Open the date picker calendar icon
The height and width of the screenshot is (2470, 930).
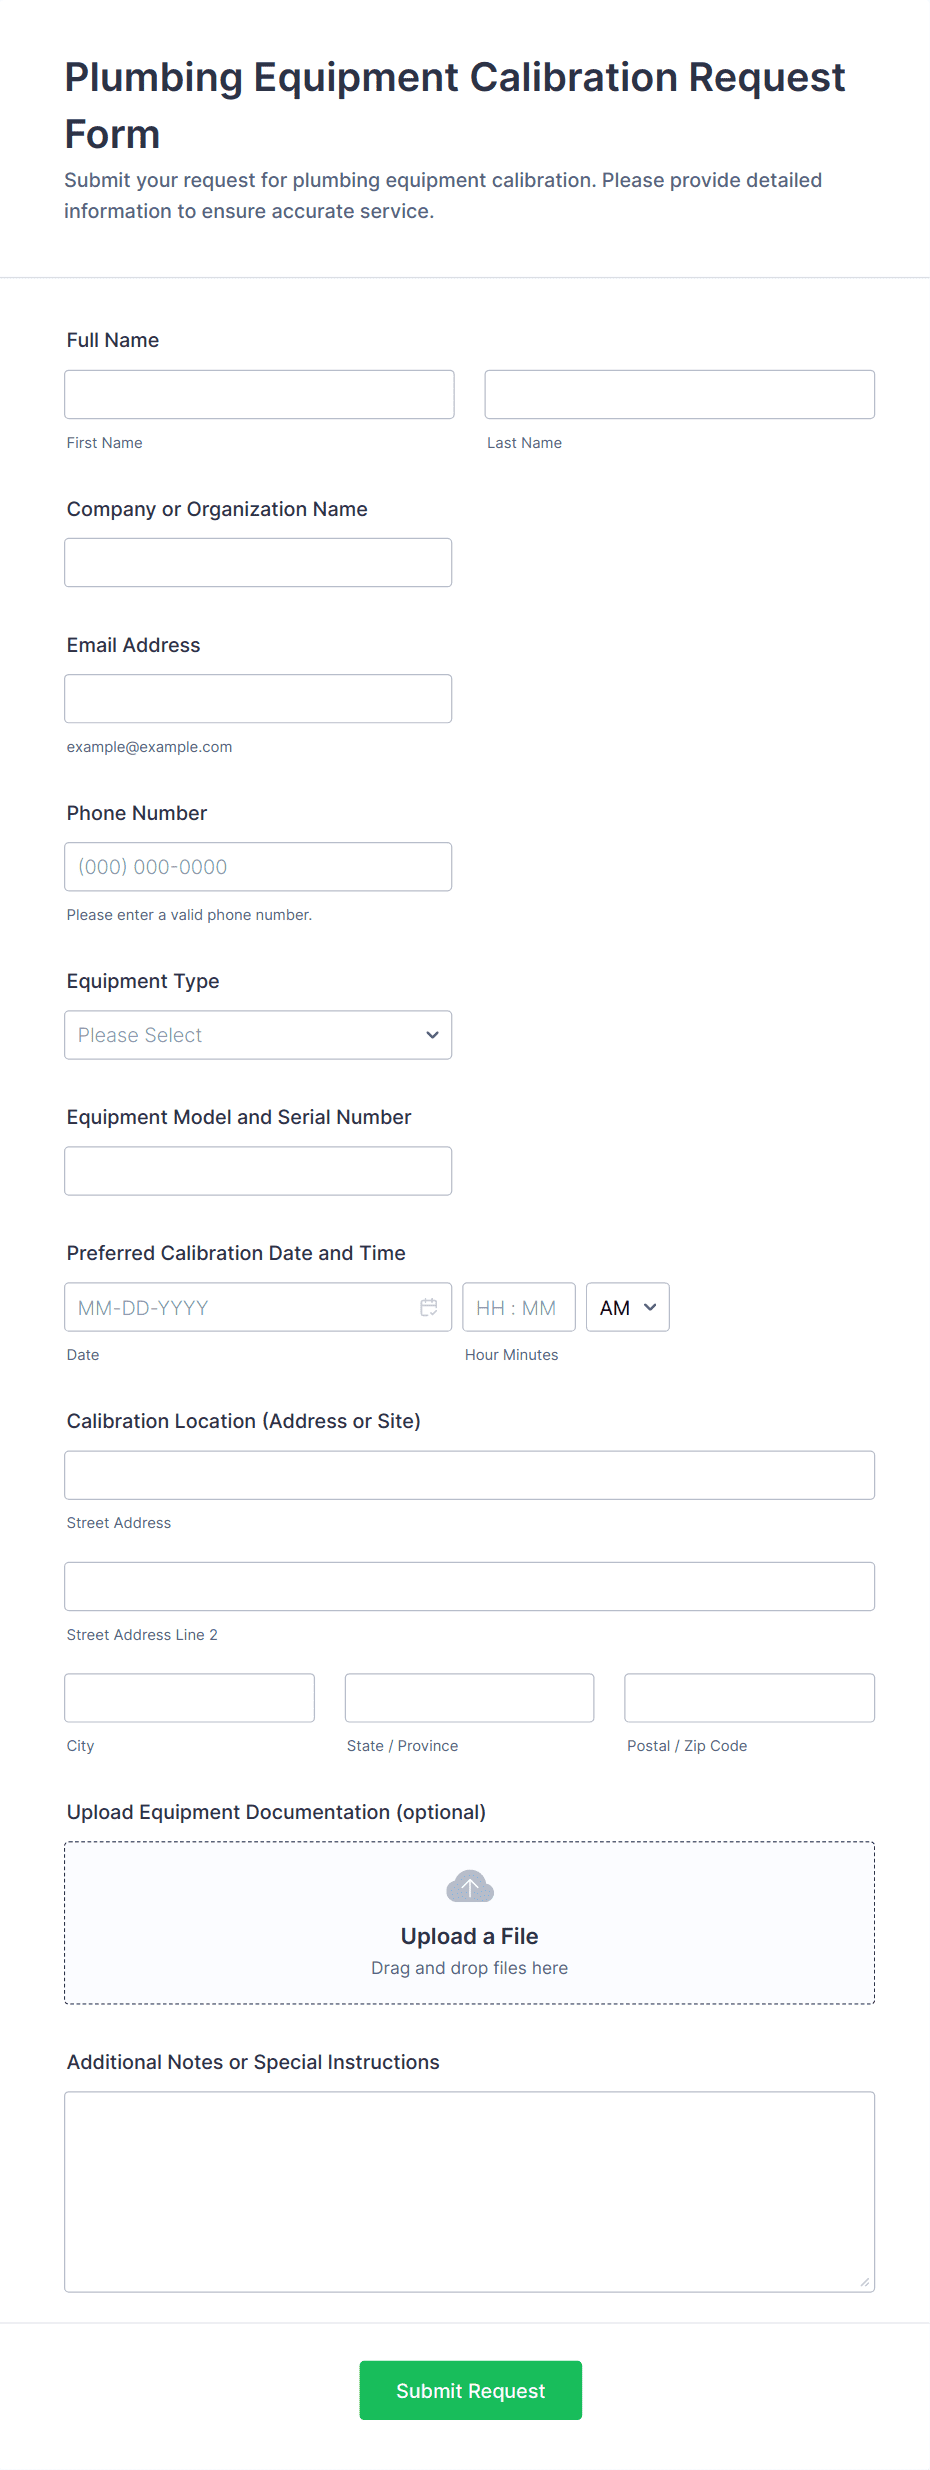pyautogui.click(x=428, y=1306)
